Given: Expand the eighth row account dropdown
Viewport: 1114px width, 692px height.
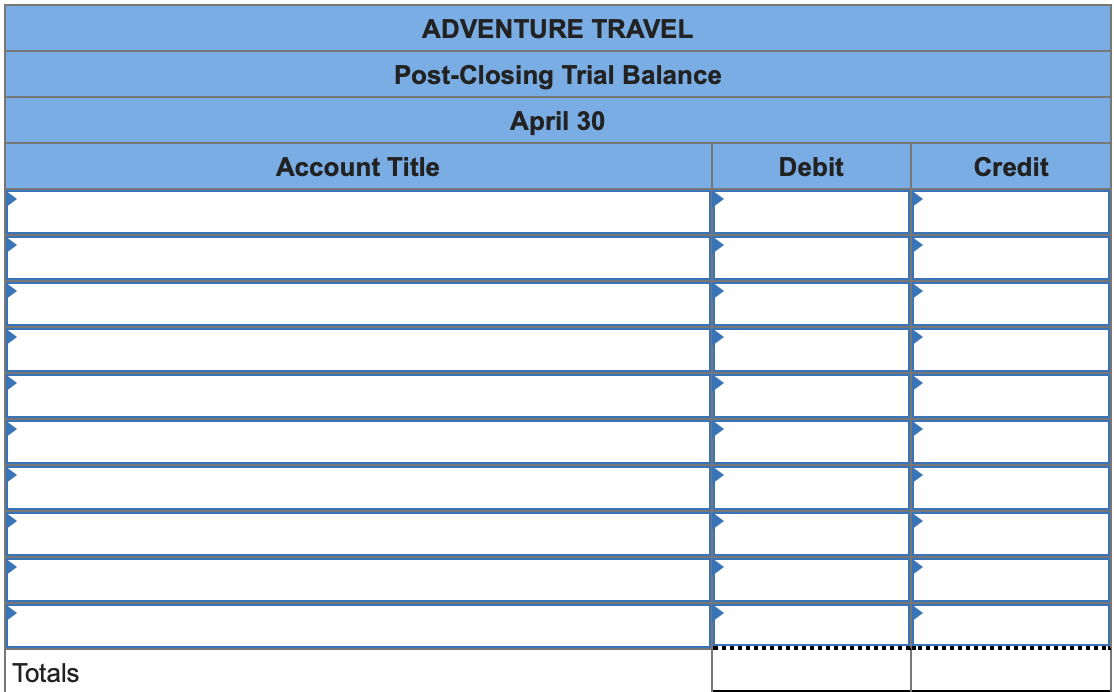Looking at the screenshot, I should point(355,533).
